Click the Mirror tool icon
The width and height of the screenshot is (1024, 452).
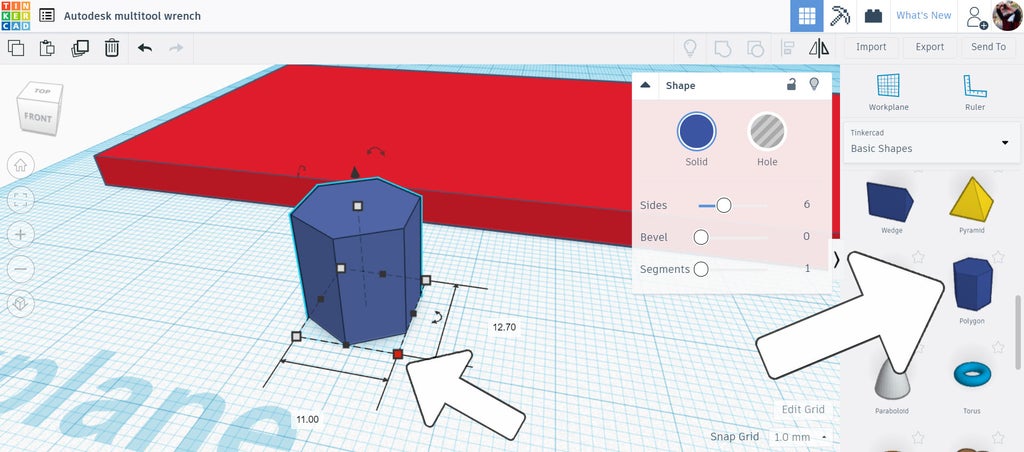(x=818, y=48)
